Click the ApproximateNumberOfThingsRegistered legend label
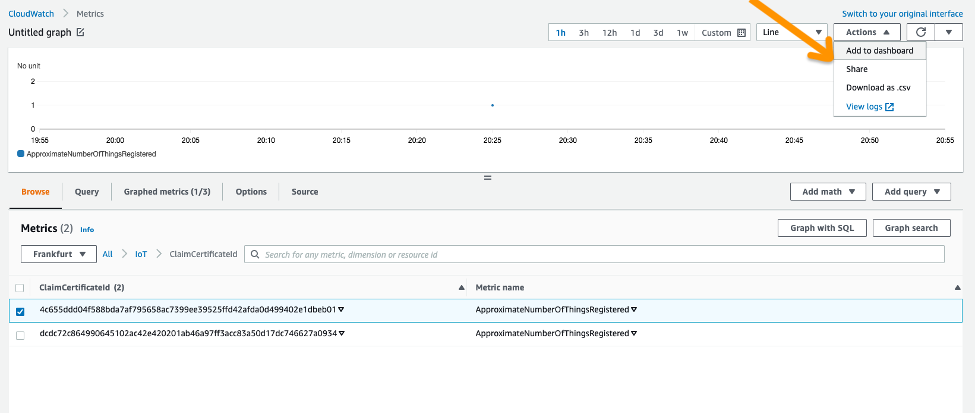 (x=92, y=153)
